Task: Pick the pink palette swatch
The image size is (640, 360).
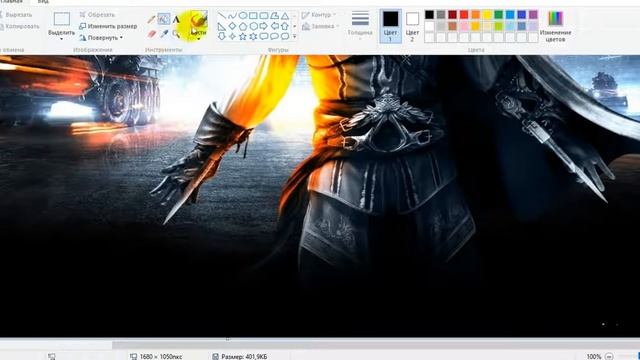Action: [464, 27]
